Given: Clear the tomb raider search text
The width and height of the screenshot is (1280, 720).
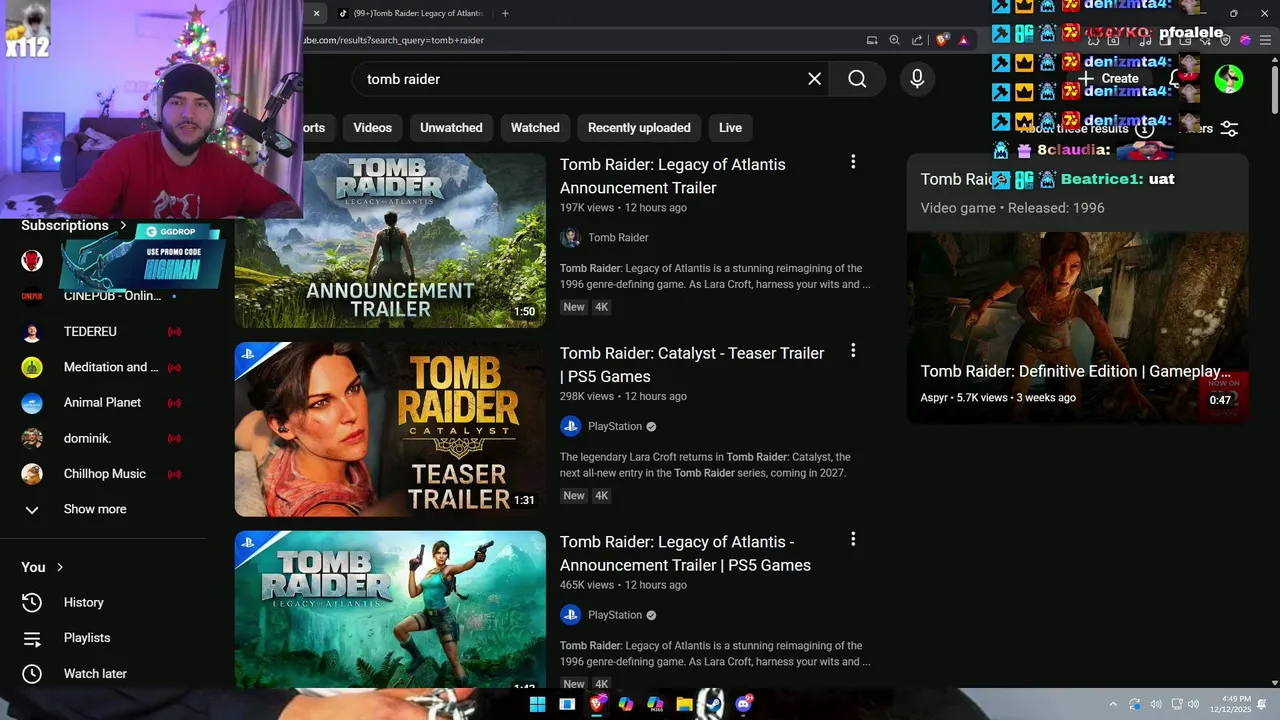Looking at the screenshot, I should click(x=815, y=79).
